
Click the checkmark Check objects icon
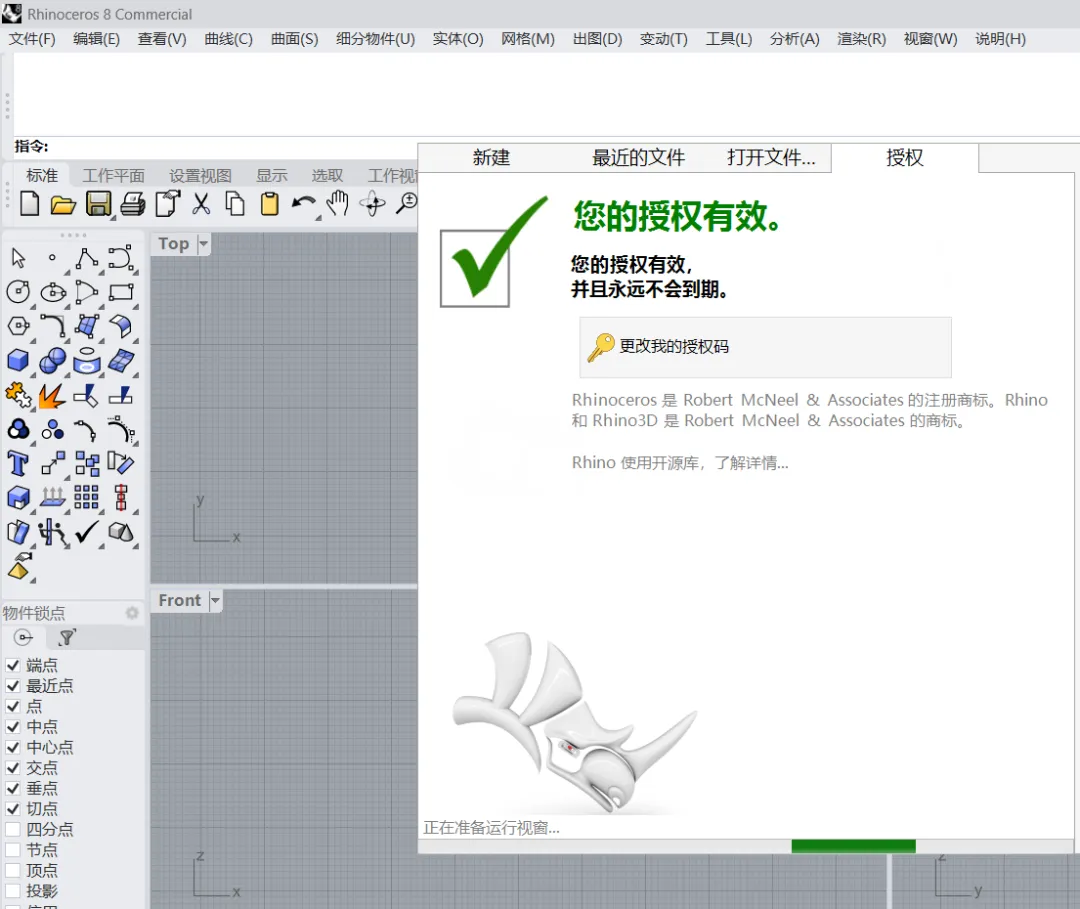(87, 532)
